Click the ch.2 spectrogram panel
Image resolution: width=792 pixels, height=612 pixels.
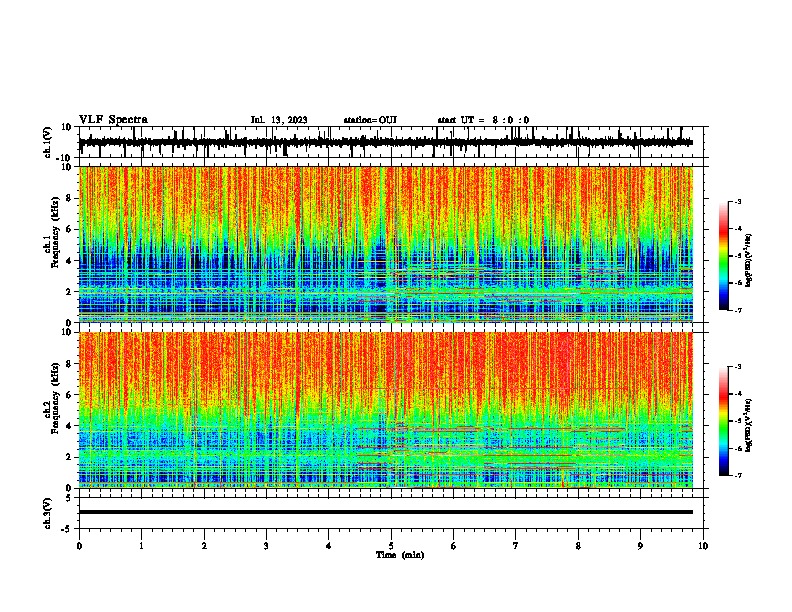coord(385,410)
